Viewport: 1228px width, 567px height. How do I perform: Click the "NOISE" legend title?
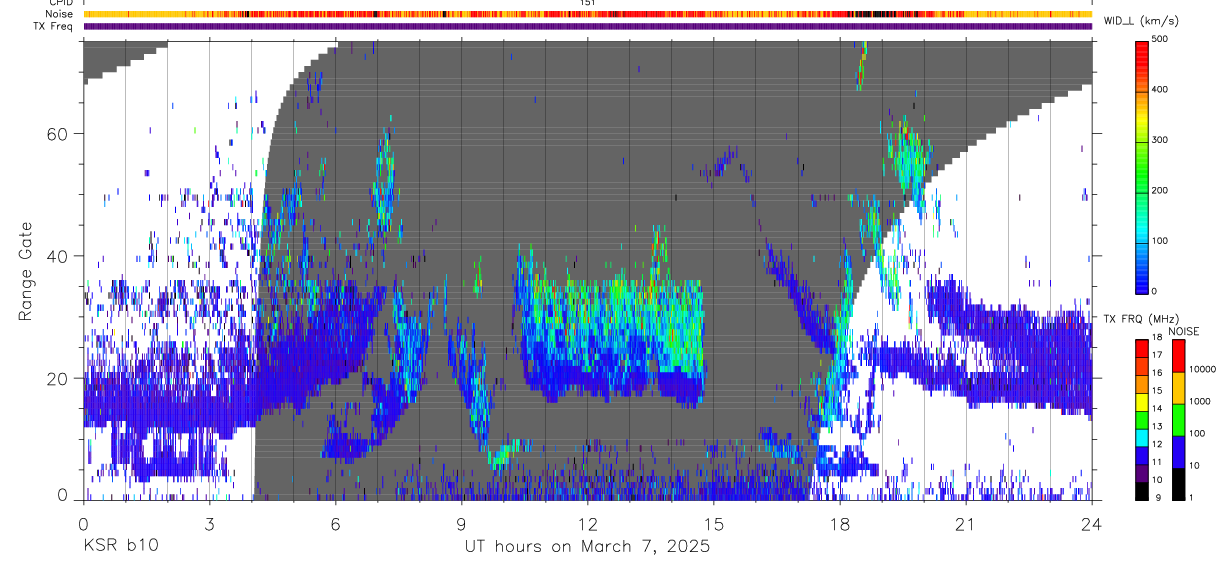pos(1184,332)
